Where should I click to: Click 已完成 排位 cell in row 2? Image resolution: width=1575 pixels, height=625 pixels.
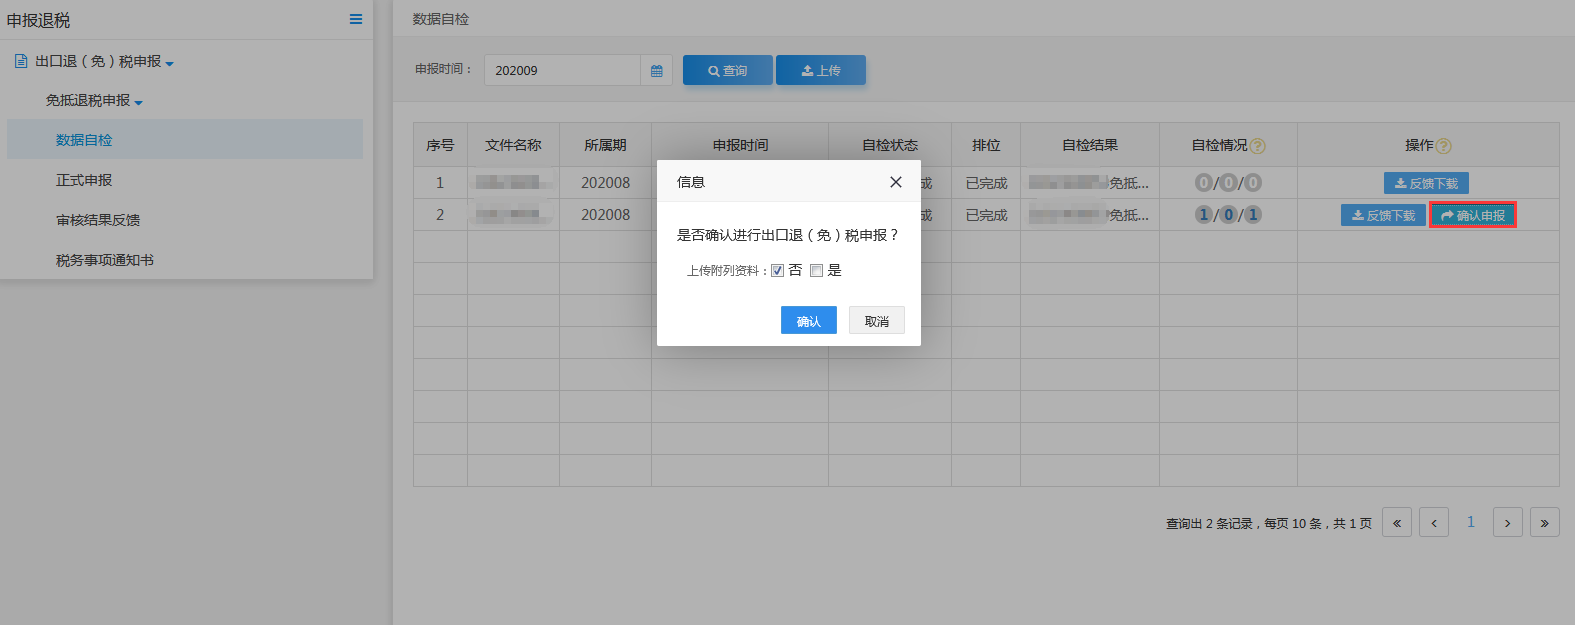pyautogui.click(x=986, y=215)
